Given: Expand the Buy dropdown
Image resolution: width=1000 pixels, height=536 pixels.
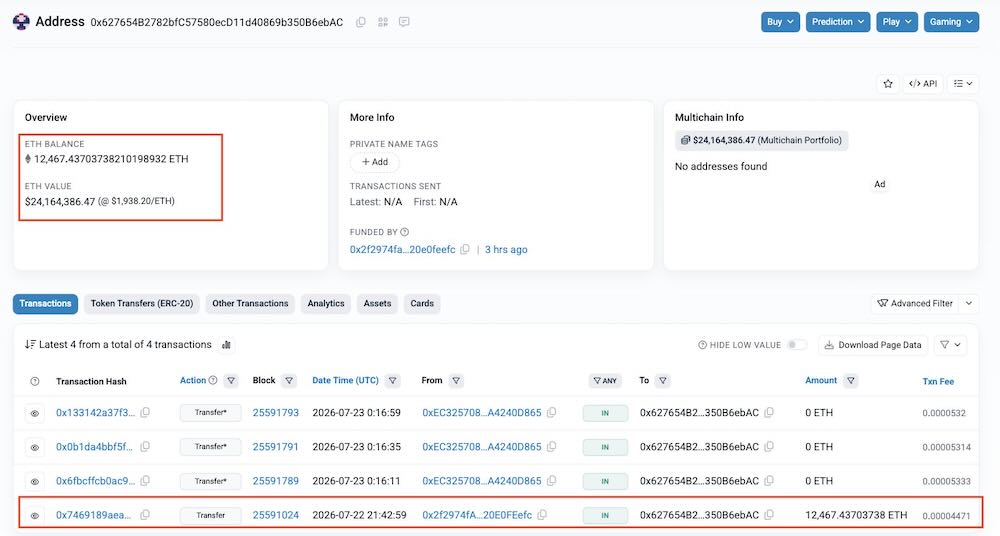Looking at the screenshot, I should 780,22.
